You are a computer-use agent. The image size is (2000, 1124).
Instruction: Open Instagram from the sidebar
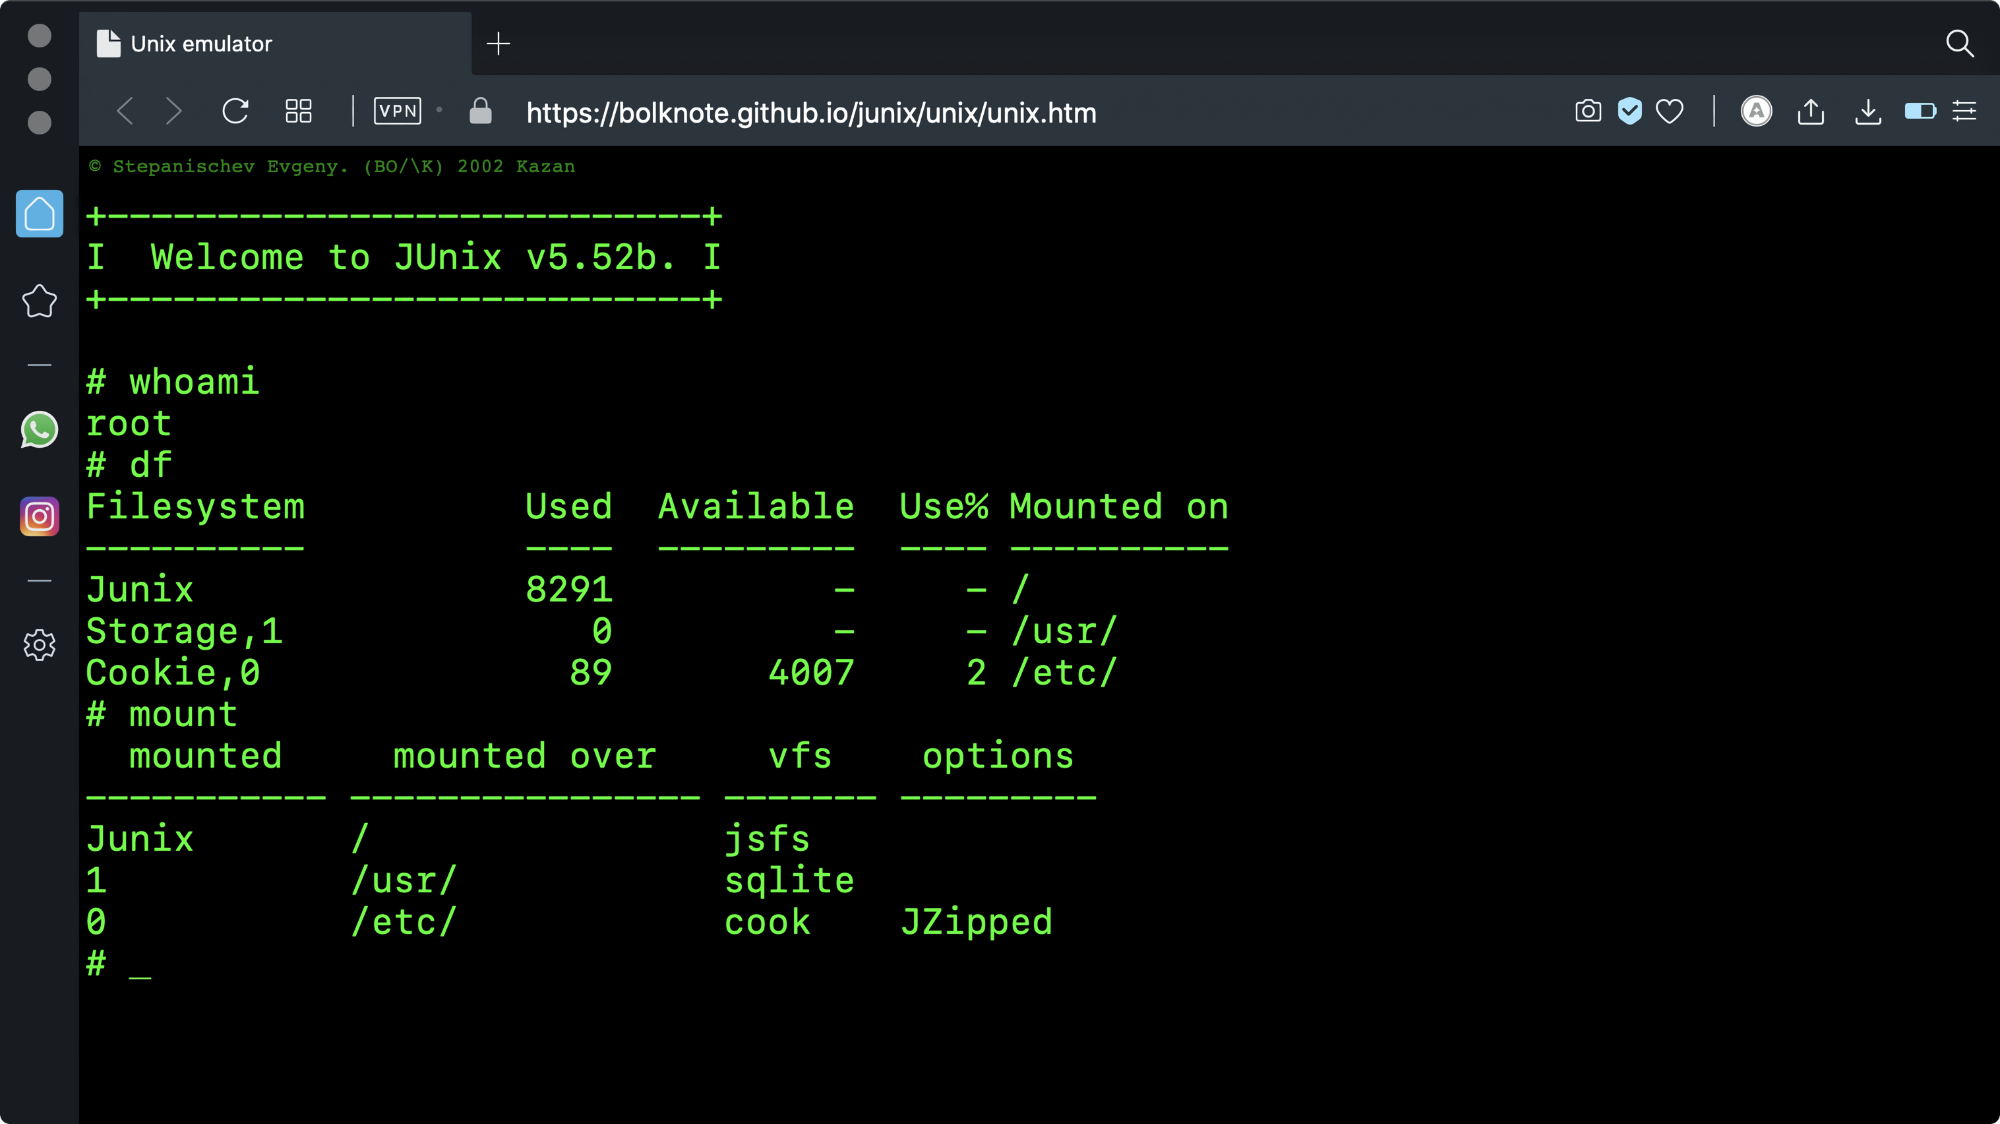click(x=39, y=517)
